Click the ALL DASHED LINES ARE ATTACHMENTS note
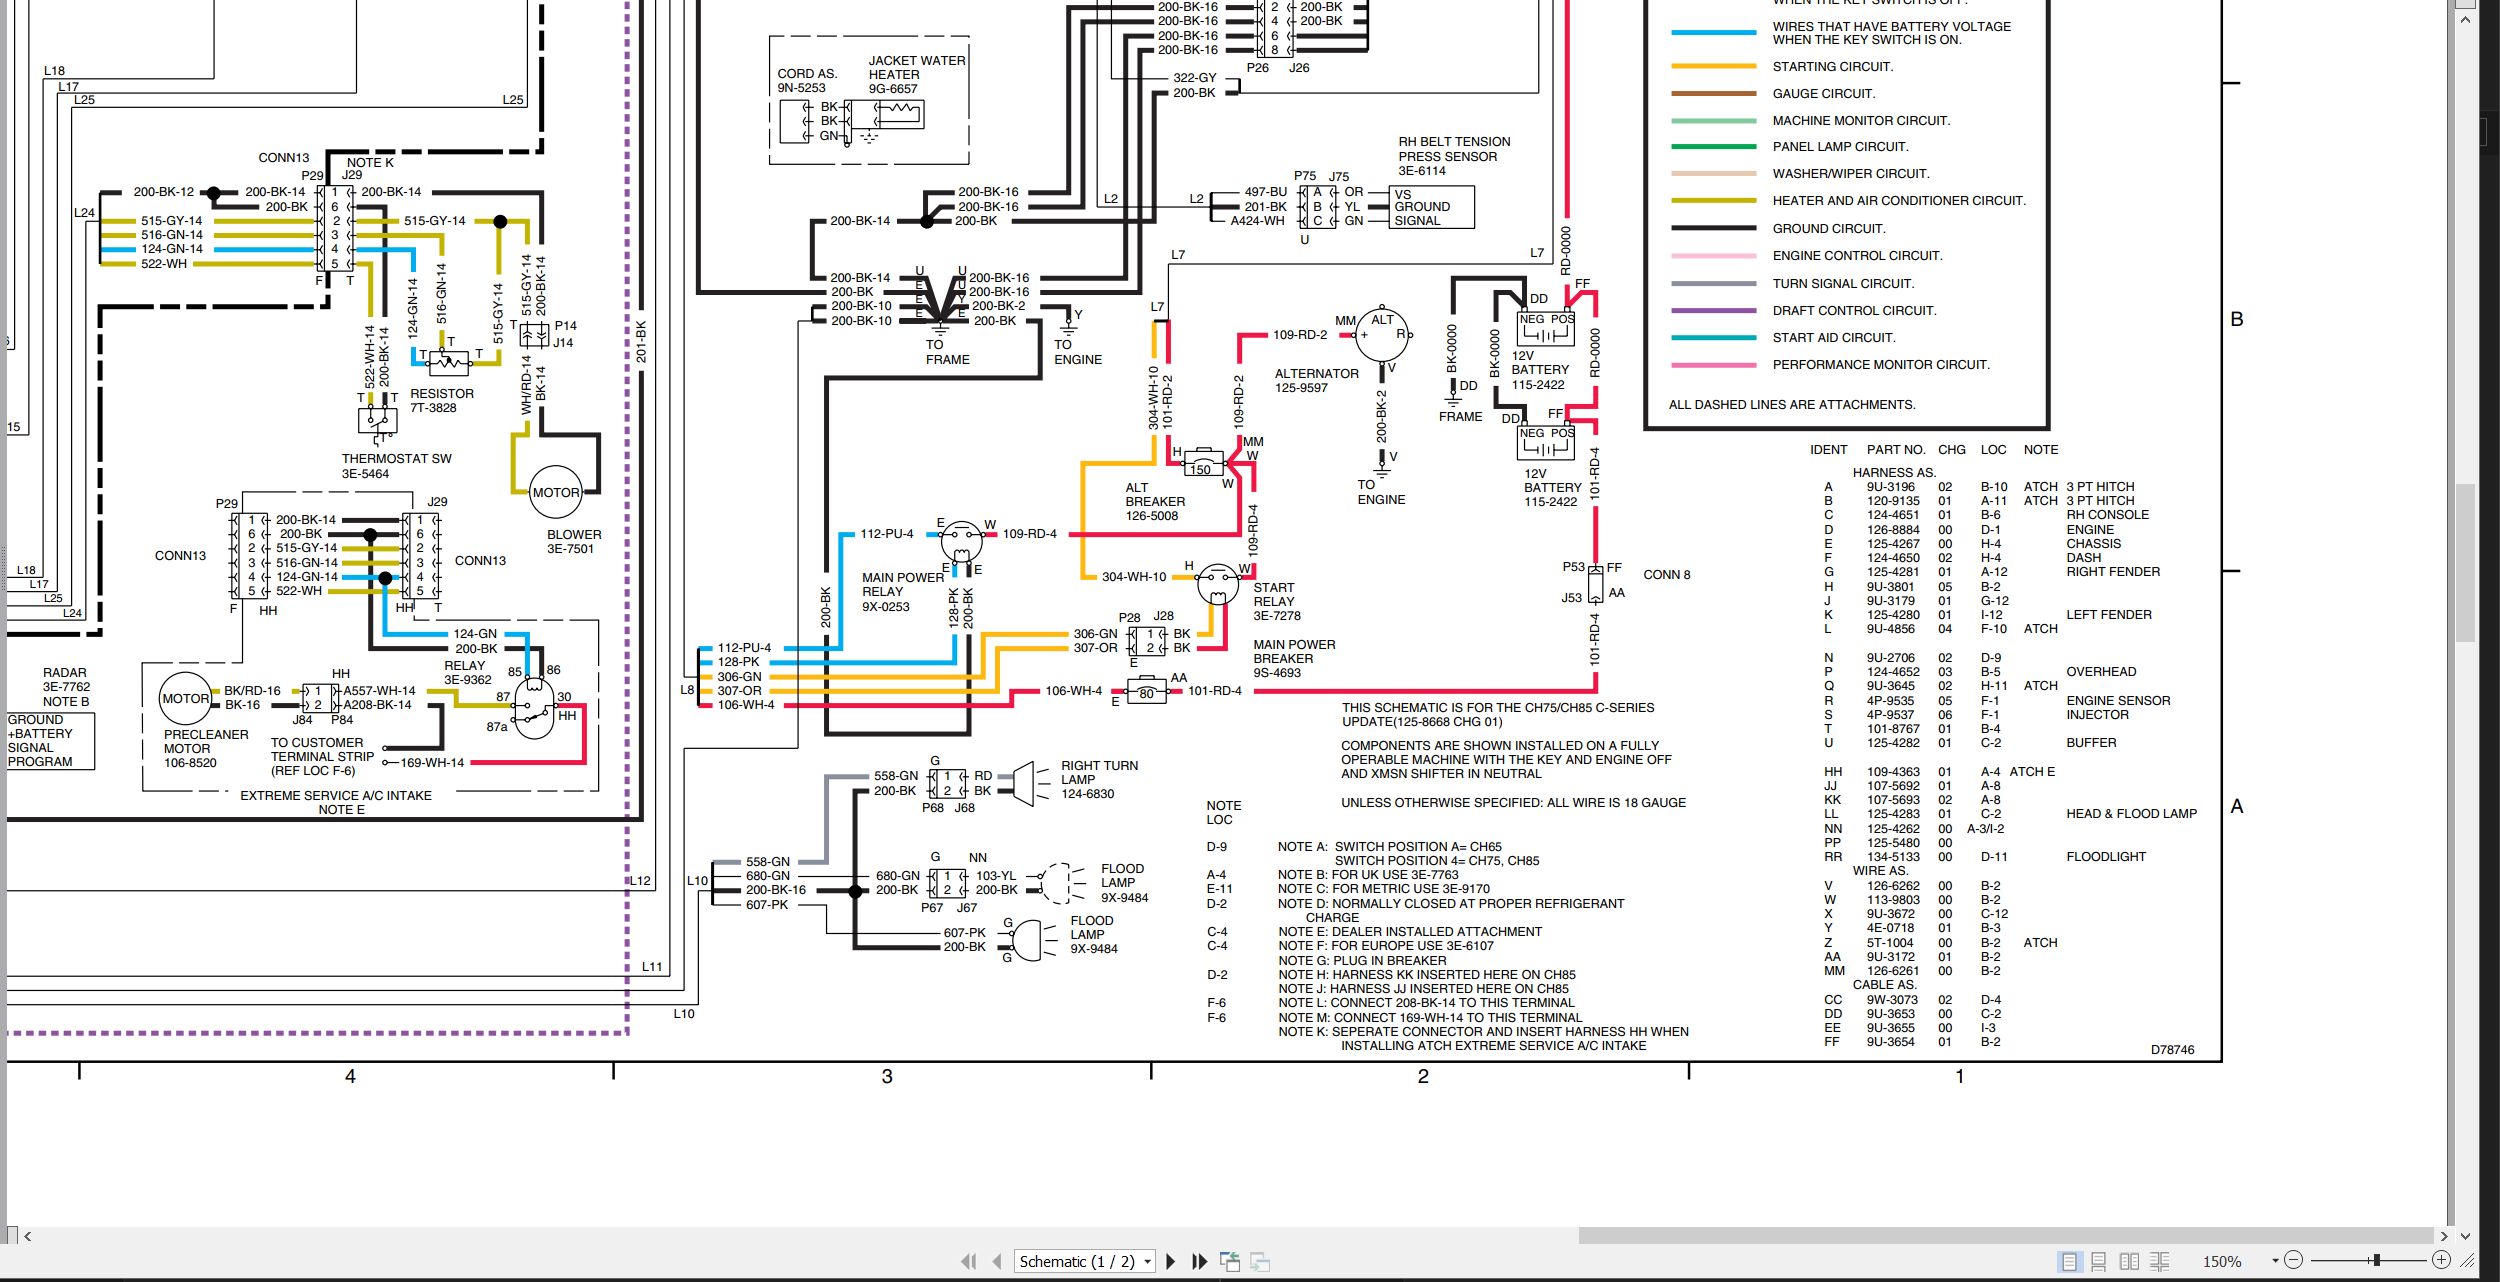Image resolution: width=2500 pixels, height=1282 pixels. tap(1792, 405)
